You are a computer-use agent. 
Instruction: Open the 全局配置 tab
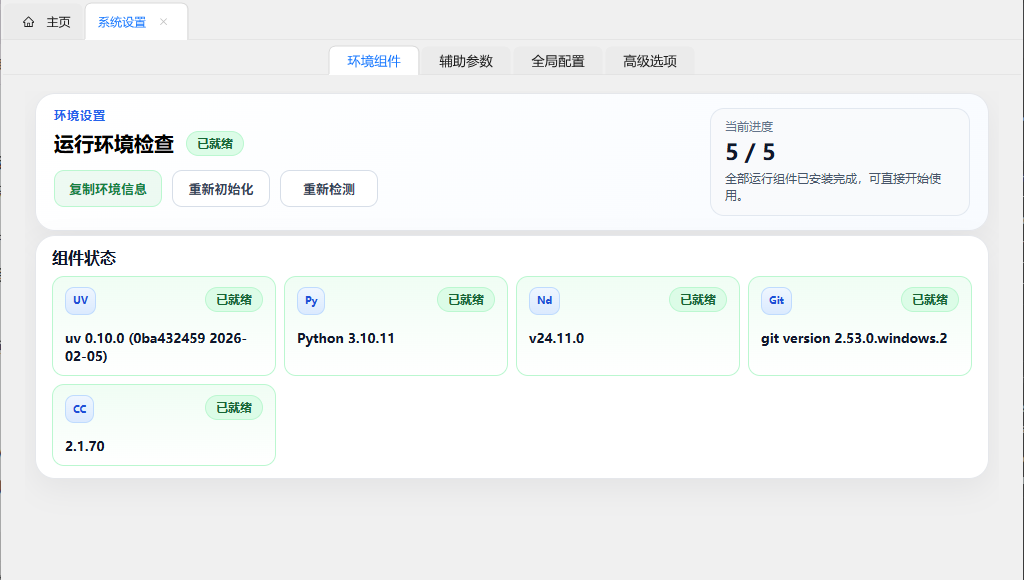click(x=558, y=60)
